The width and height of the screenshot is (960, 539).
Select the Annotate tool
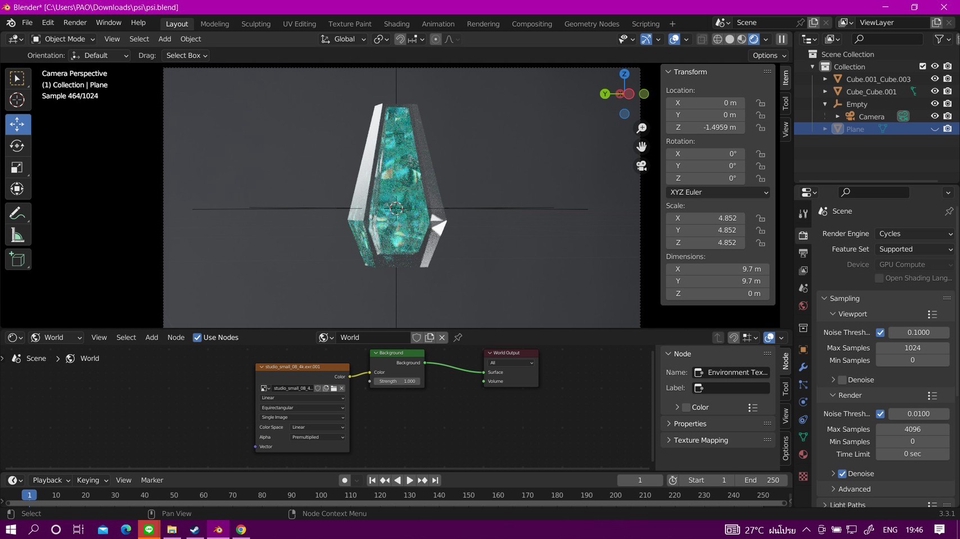17,214
